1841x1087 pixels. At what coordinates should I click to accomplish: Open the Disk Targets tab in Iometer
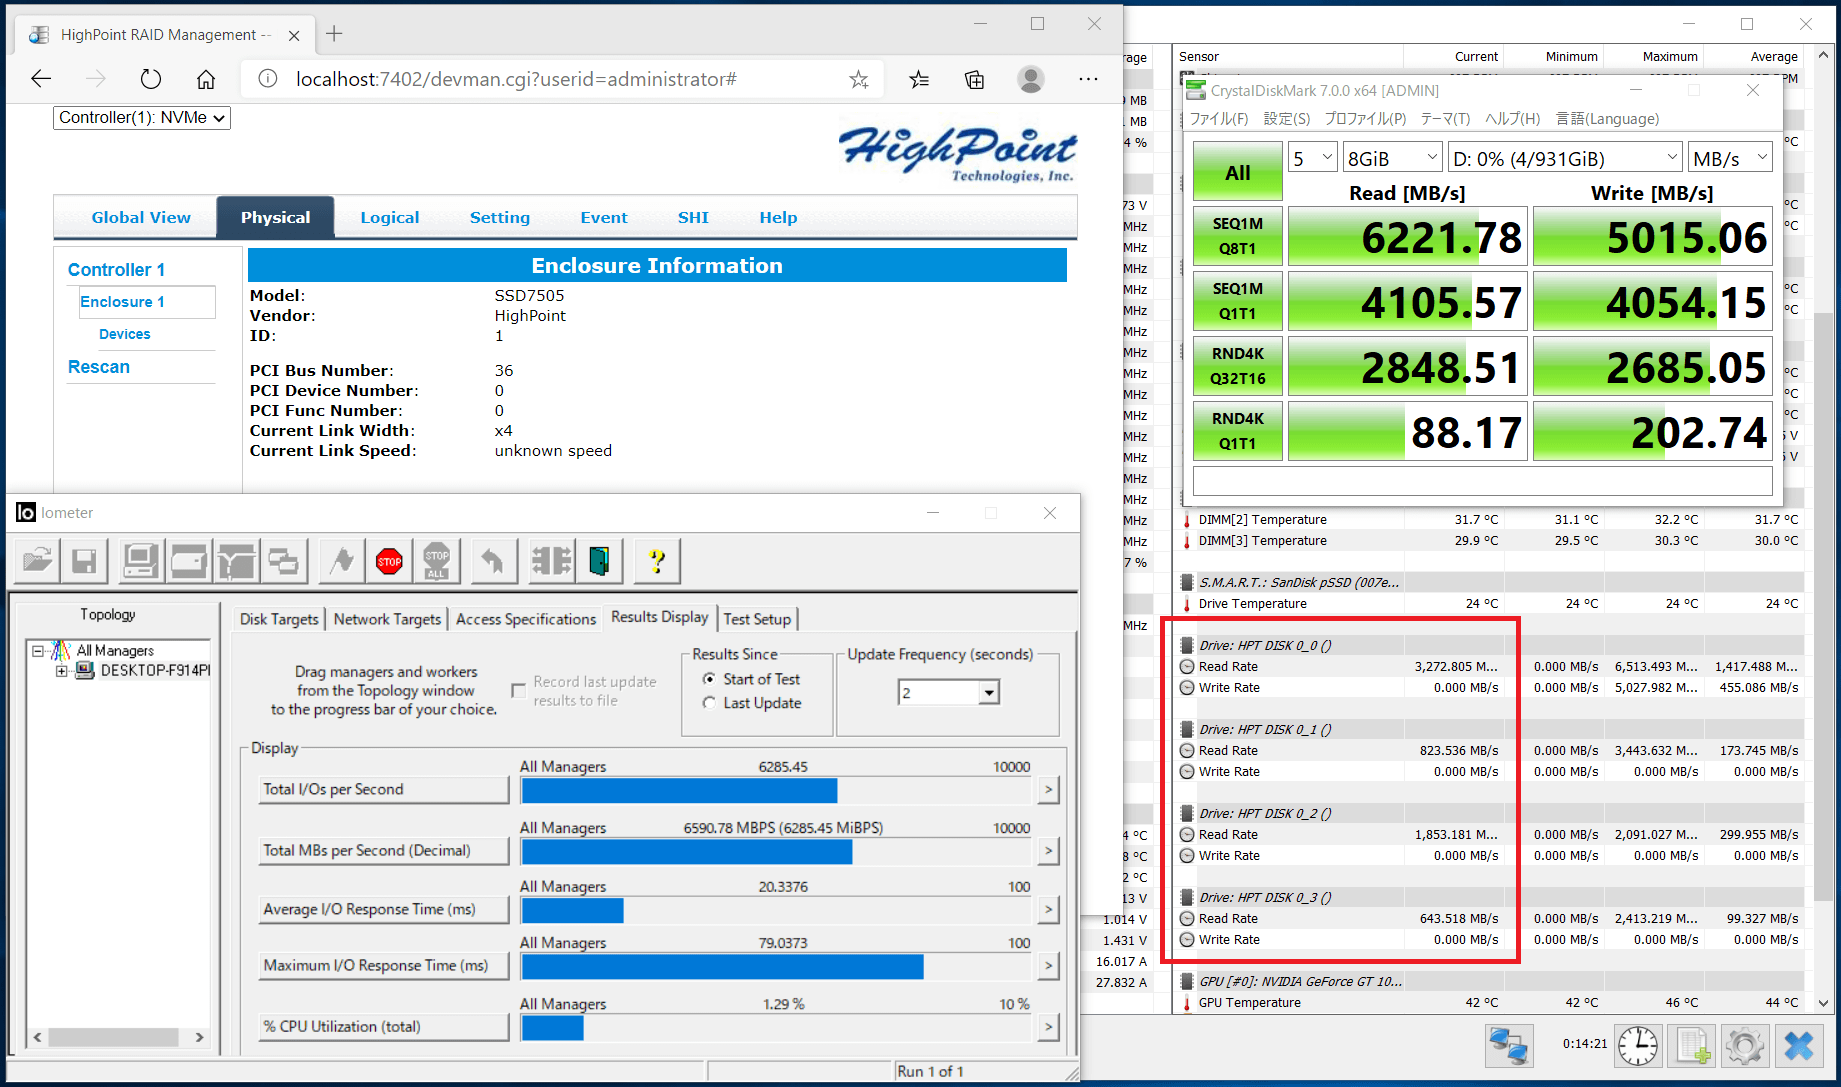point(279,619)
